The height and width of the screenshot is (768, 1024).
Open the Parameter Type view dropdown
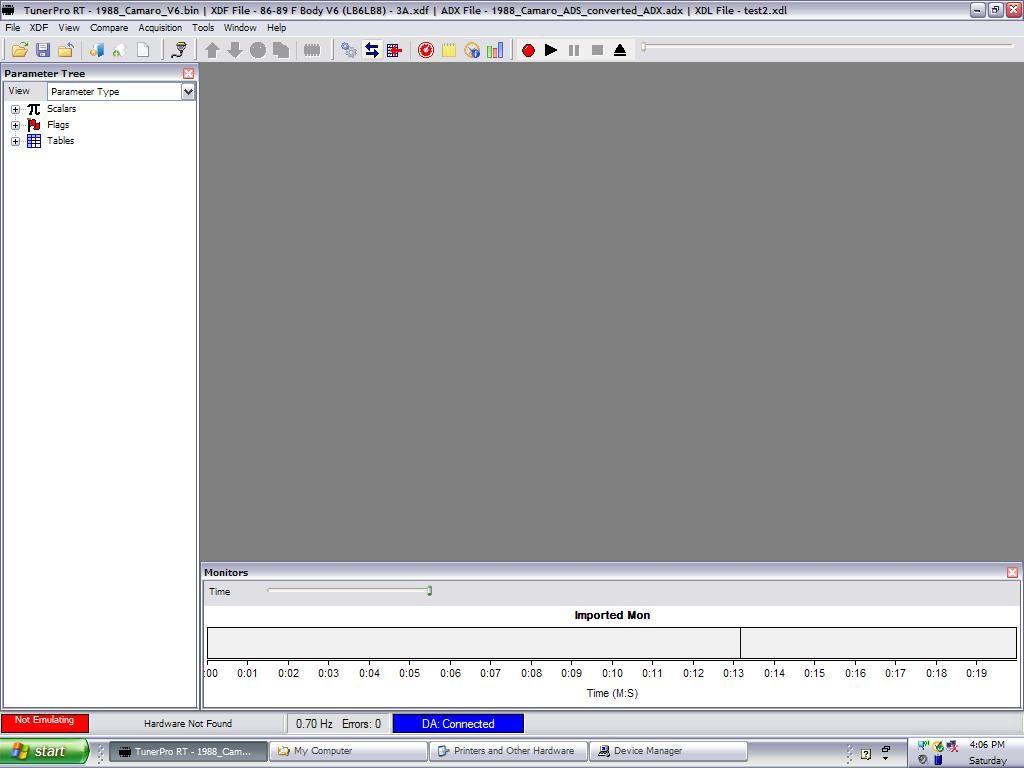[187, 91]
